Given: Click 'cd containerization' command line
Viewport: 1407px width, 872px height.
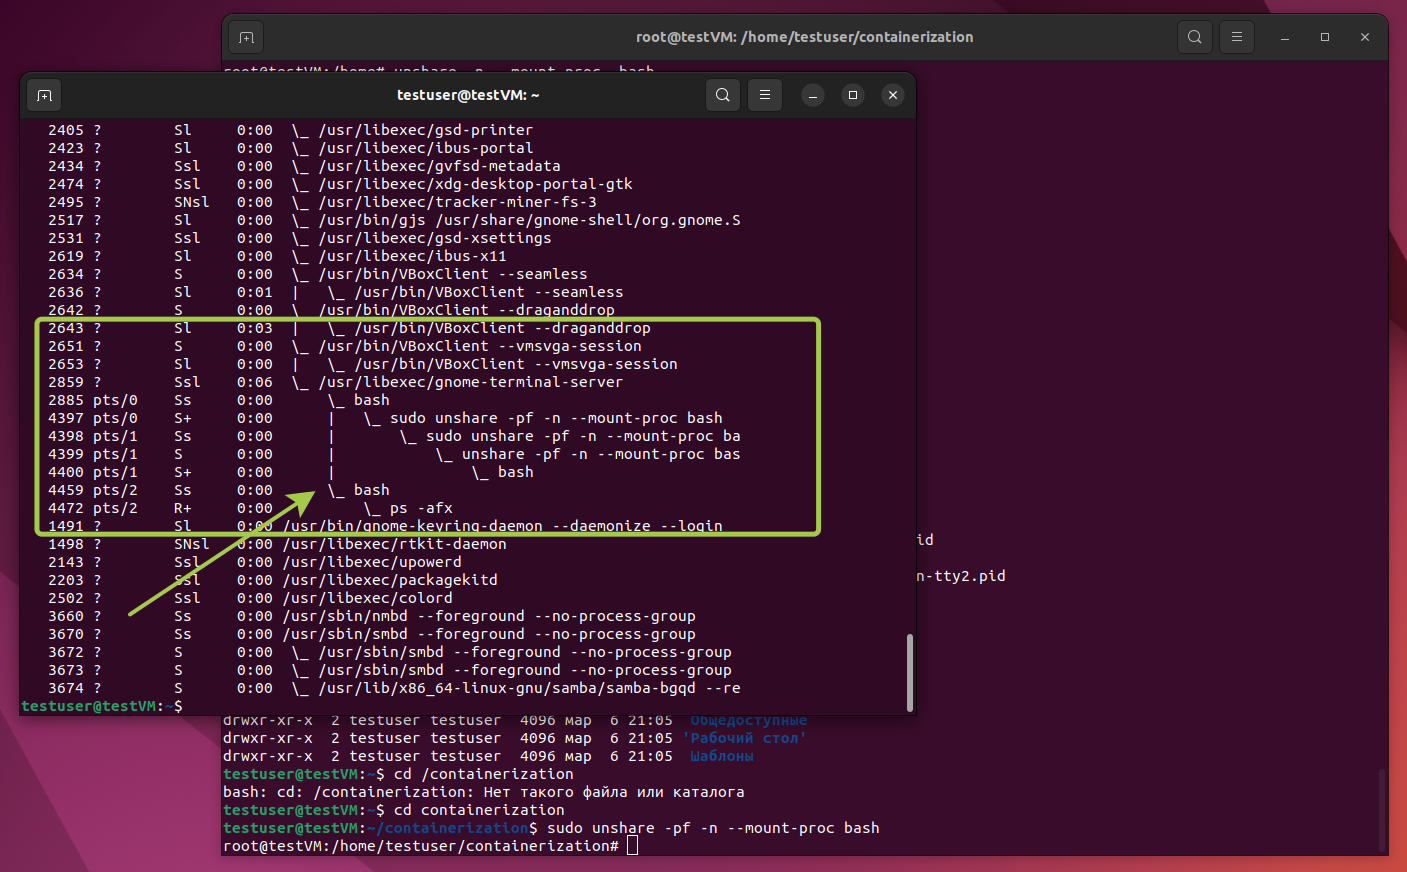Looking at the screenshot, I should (x=394, y=810).
